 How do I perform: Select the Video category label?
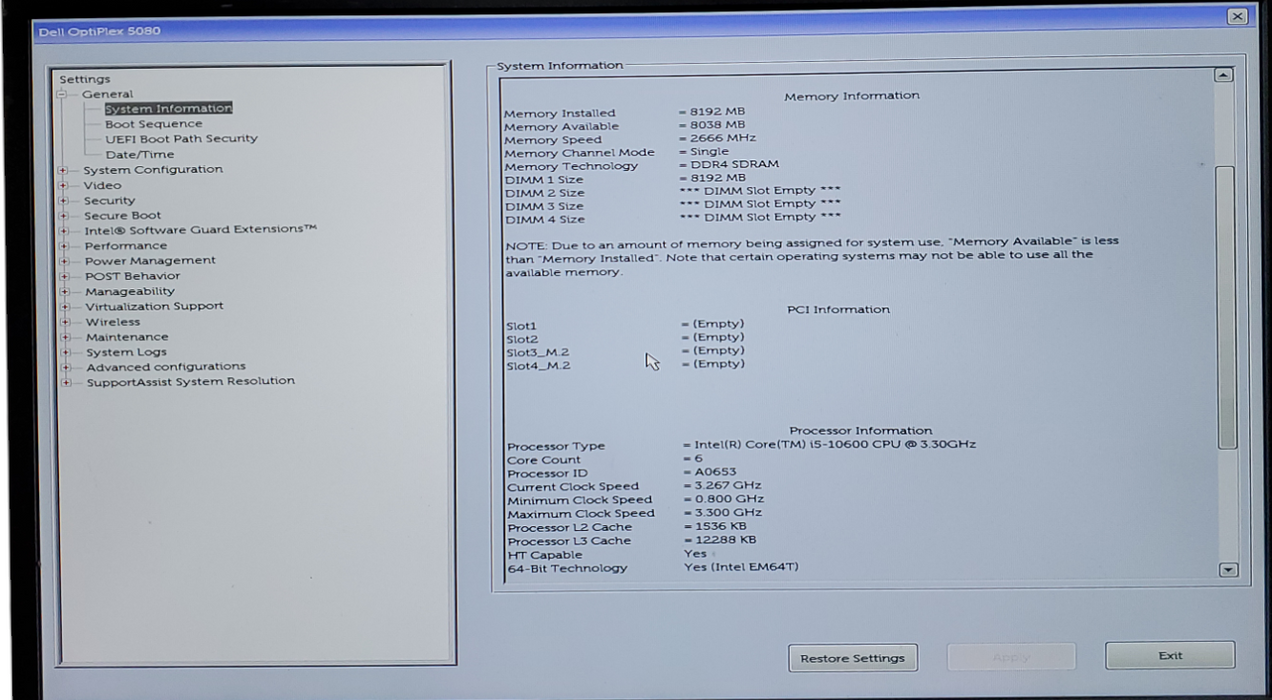(x=102, y=185)
